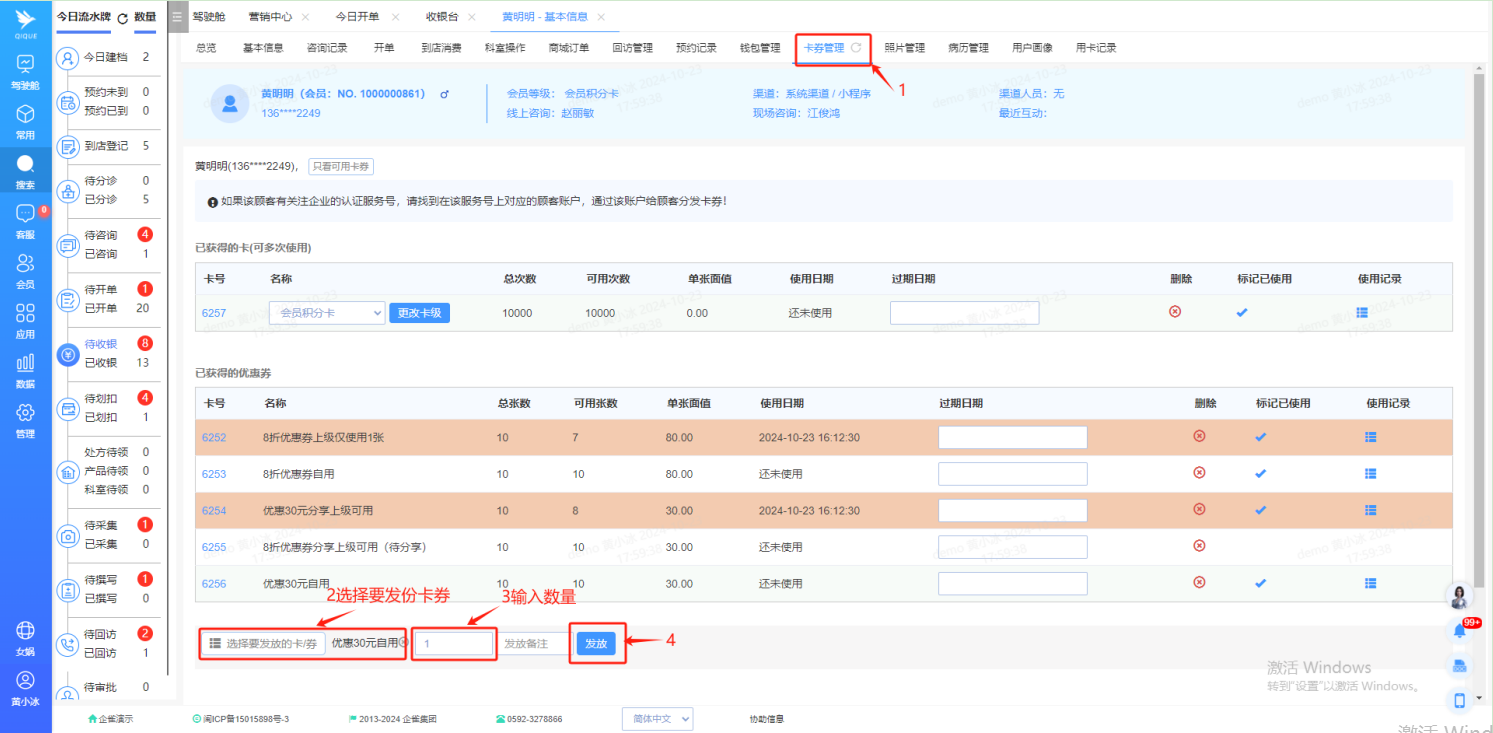Open 选择要发放的卡/券 selector
The image size is (1493, 733).
[x=264, y=644]
